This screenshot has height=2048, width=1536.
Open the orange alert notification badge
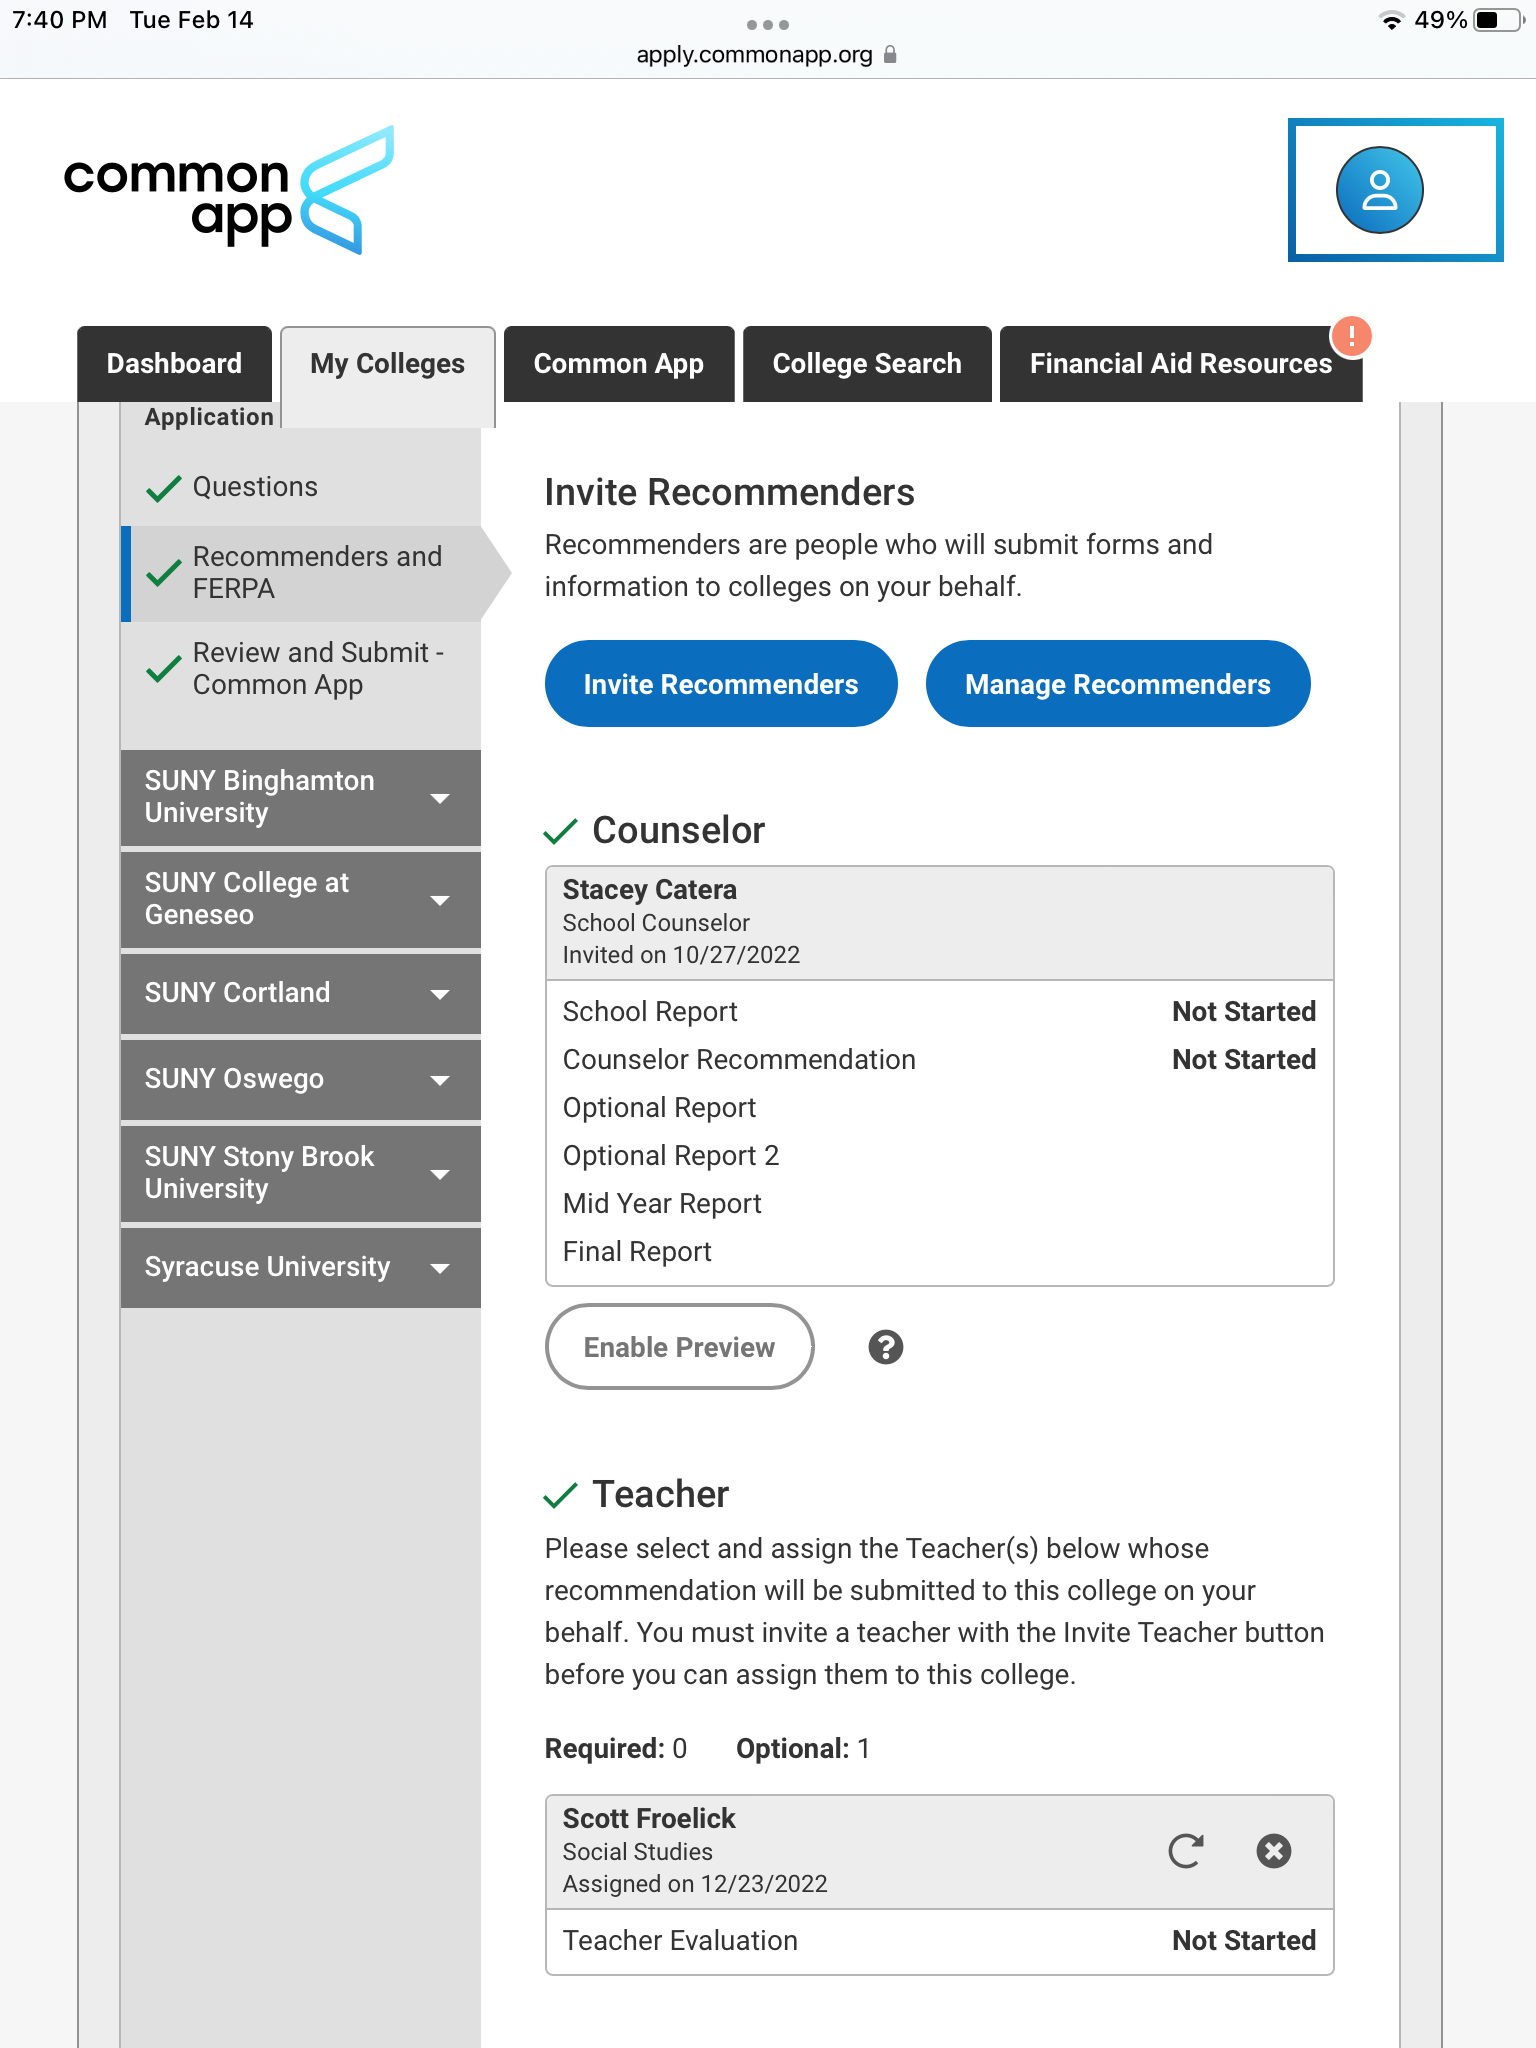point(1351,336)
